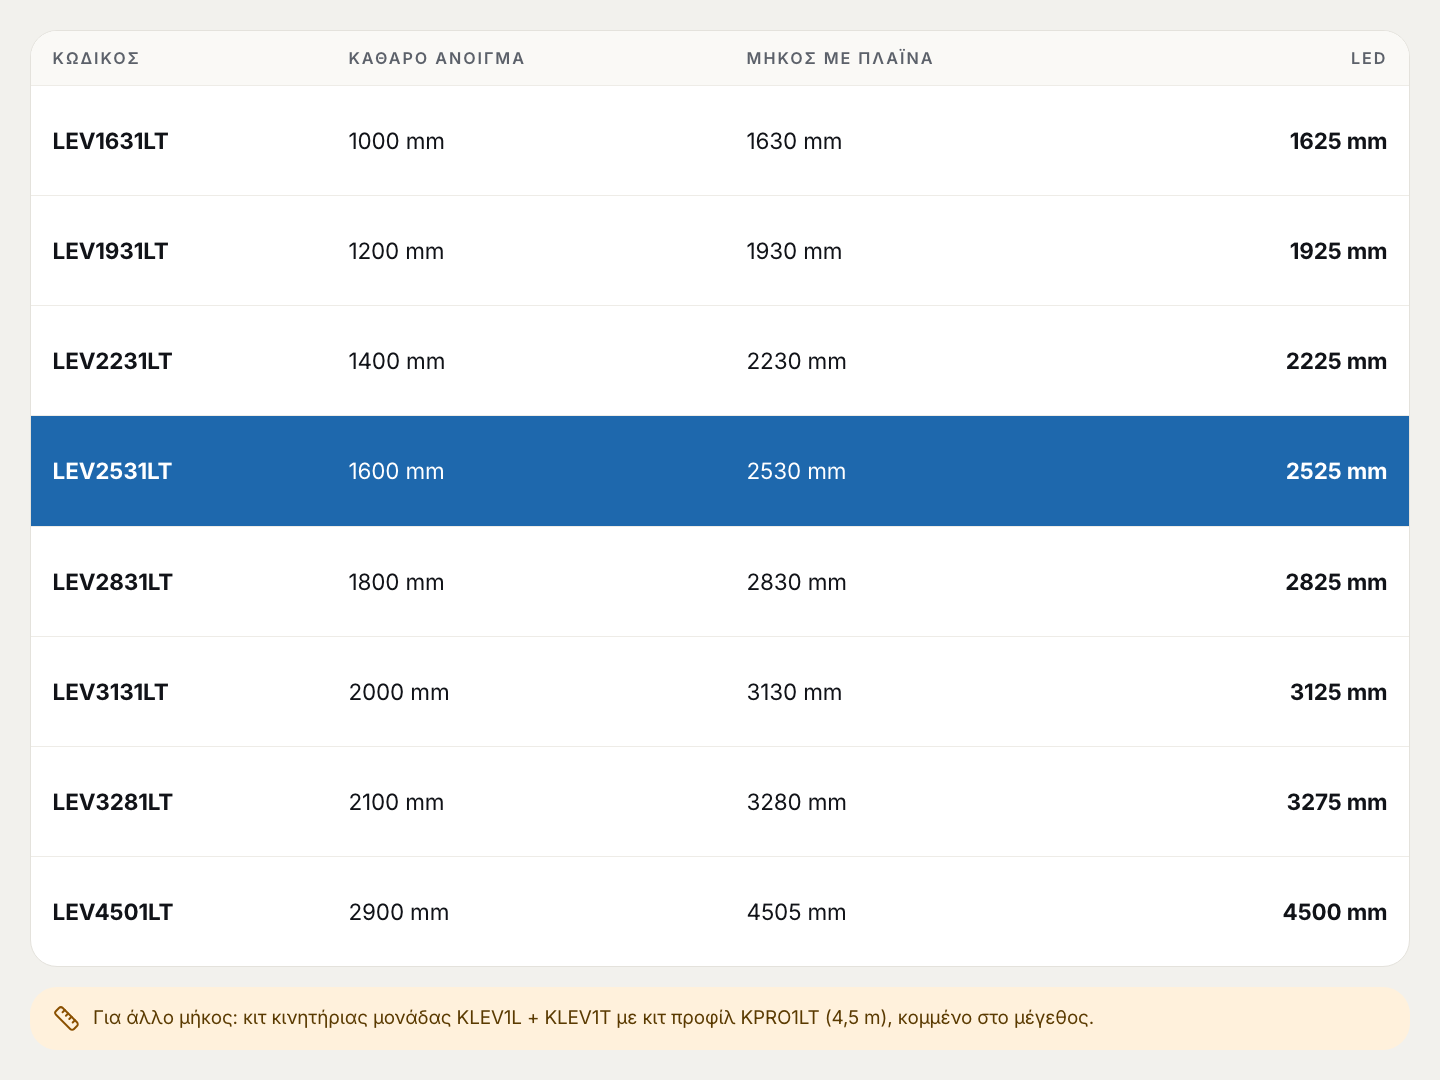Click the 3275 mm LED value
Screen dimensions: 1440x1080
pos(1337,802)
